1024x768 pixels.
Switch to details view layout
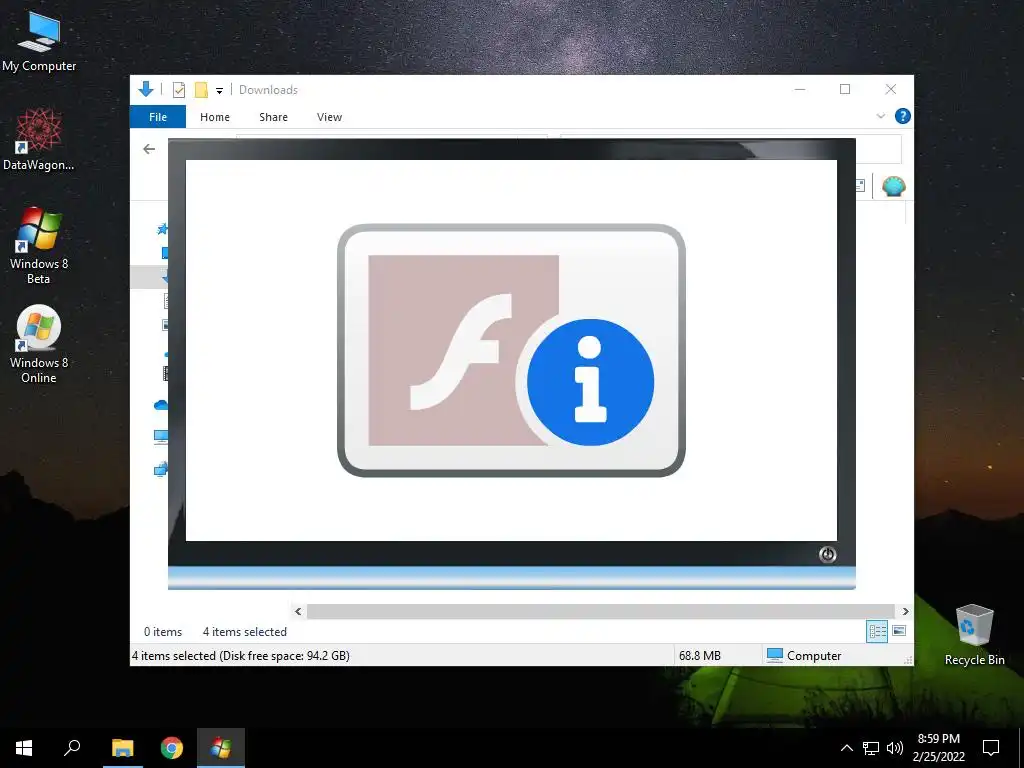pyautogui.click(x=877, y=631)
